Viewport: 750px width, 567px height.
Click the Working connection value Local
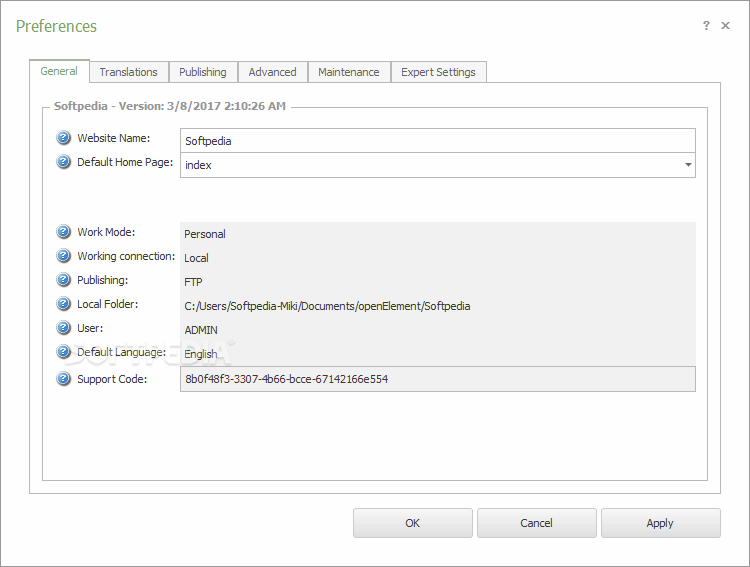point(196,258)
